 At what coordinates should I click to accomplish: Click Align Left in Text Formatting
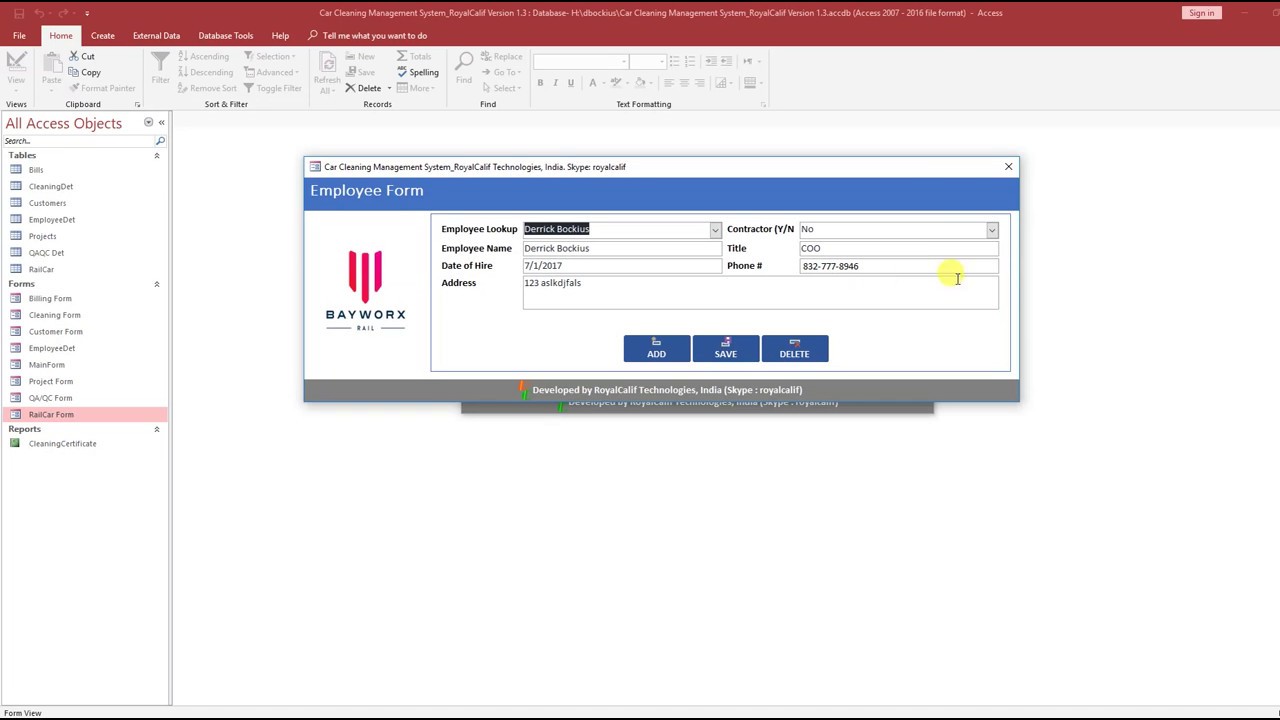(x=669, y=83)
